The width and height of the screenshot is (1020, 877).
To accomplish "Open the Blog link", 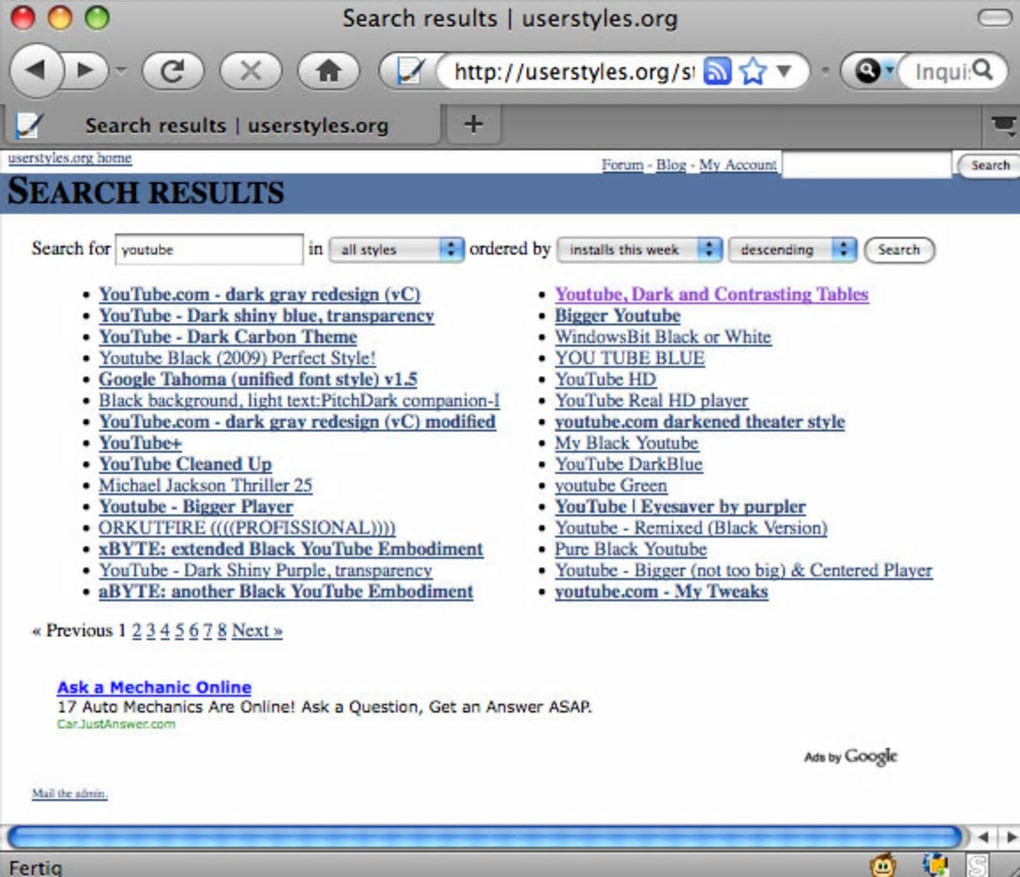I will pos(671,165).
